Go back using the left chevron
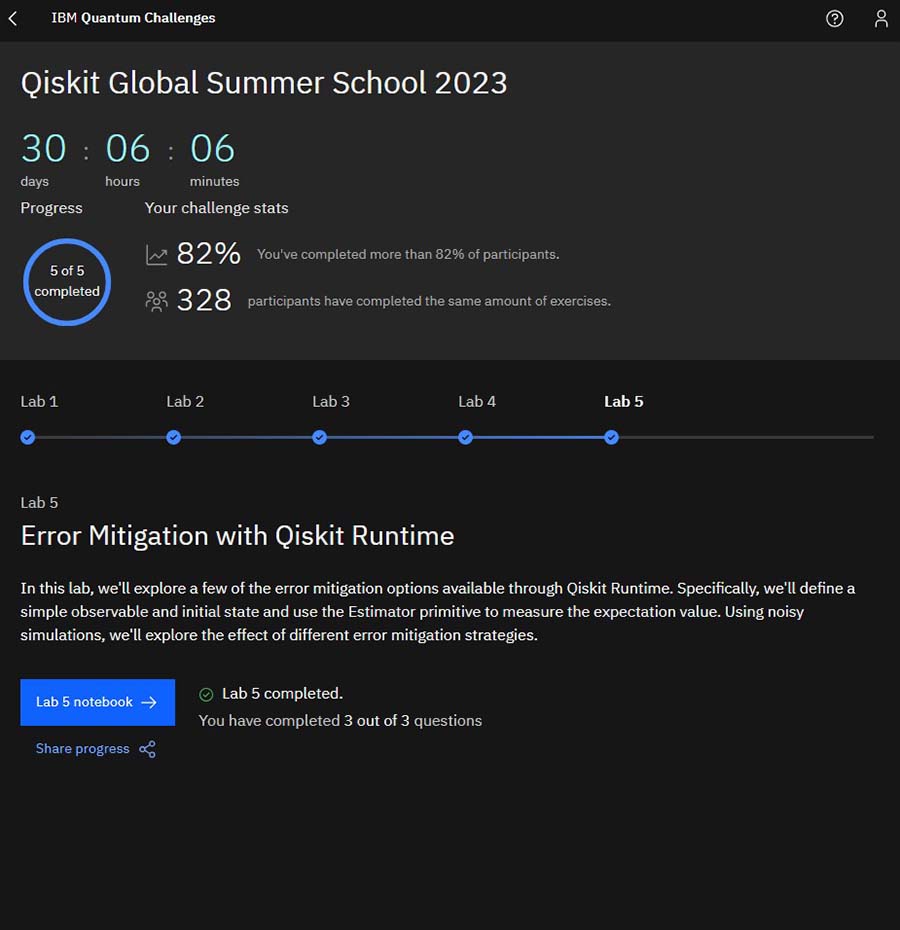The height and width of the screenshot is (930, 900). pyautogui.click(x=13, y=18)
